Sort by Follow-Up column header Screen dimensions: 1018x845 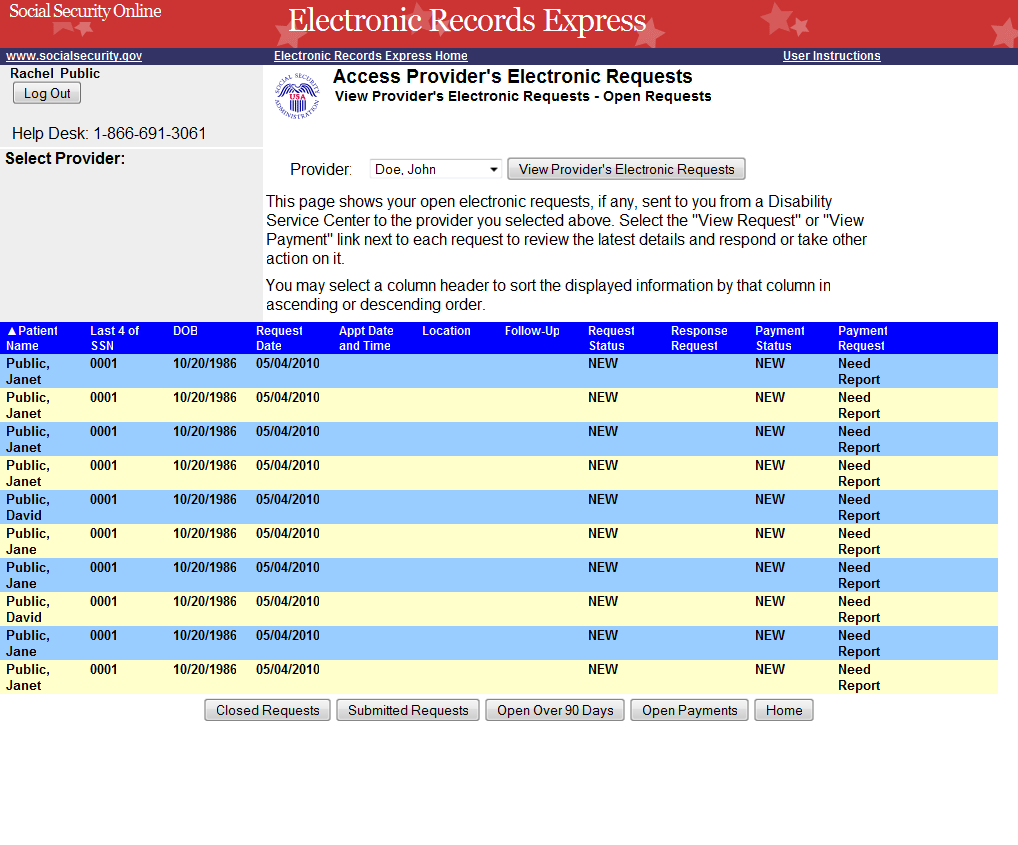pyautogui.click(x=532, y=331)
